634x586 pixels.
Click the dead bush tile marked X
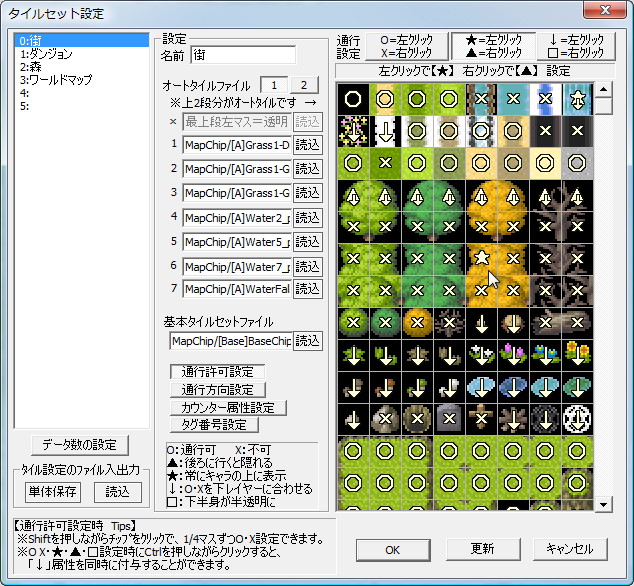[x=449, y=323]
